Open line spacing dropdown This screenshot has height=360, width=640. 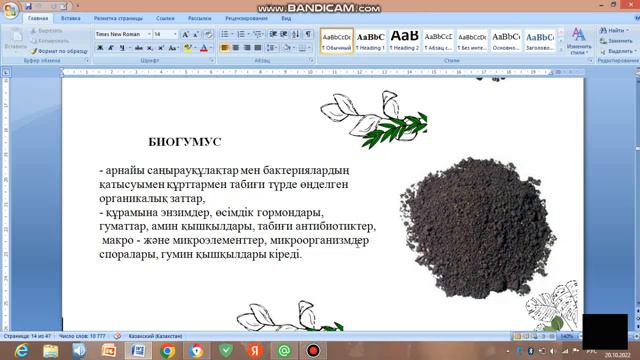(272, 48)
